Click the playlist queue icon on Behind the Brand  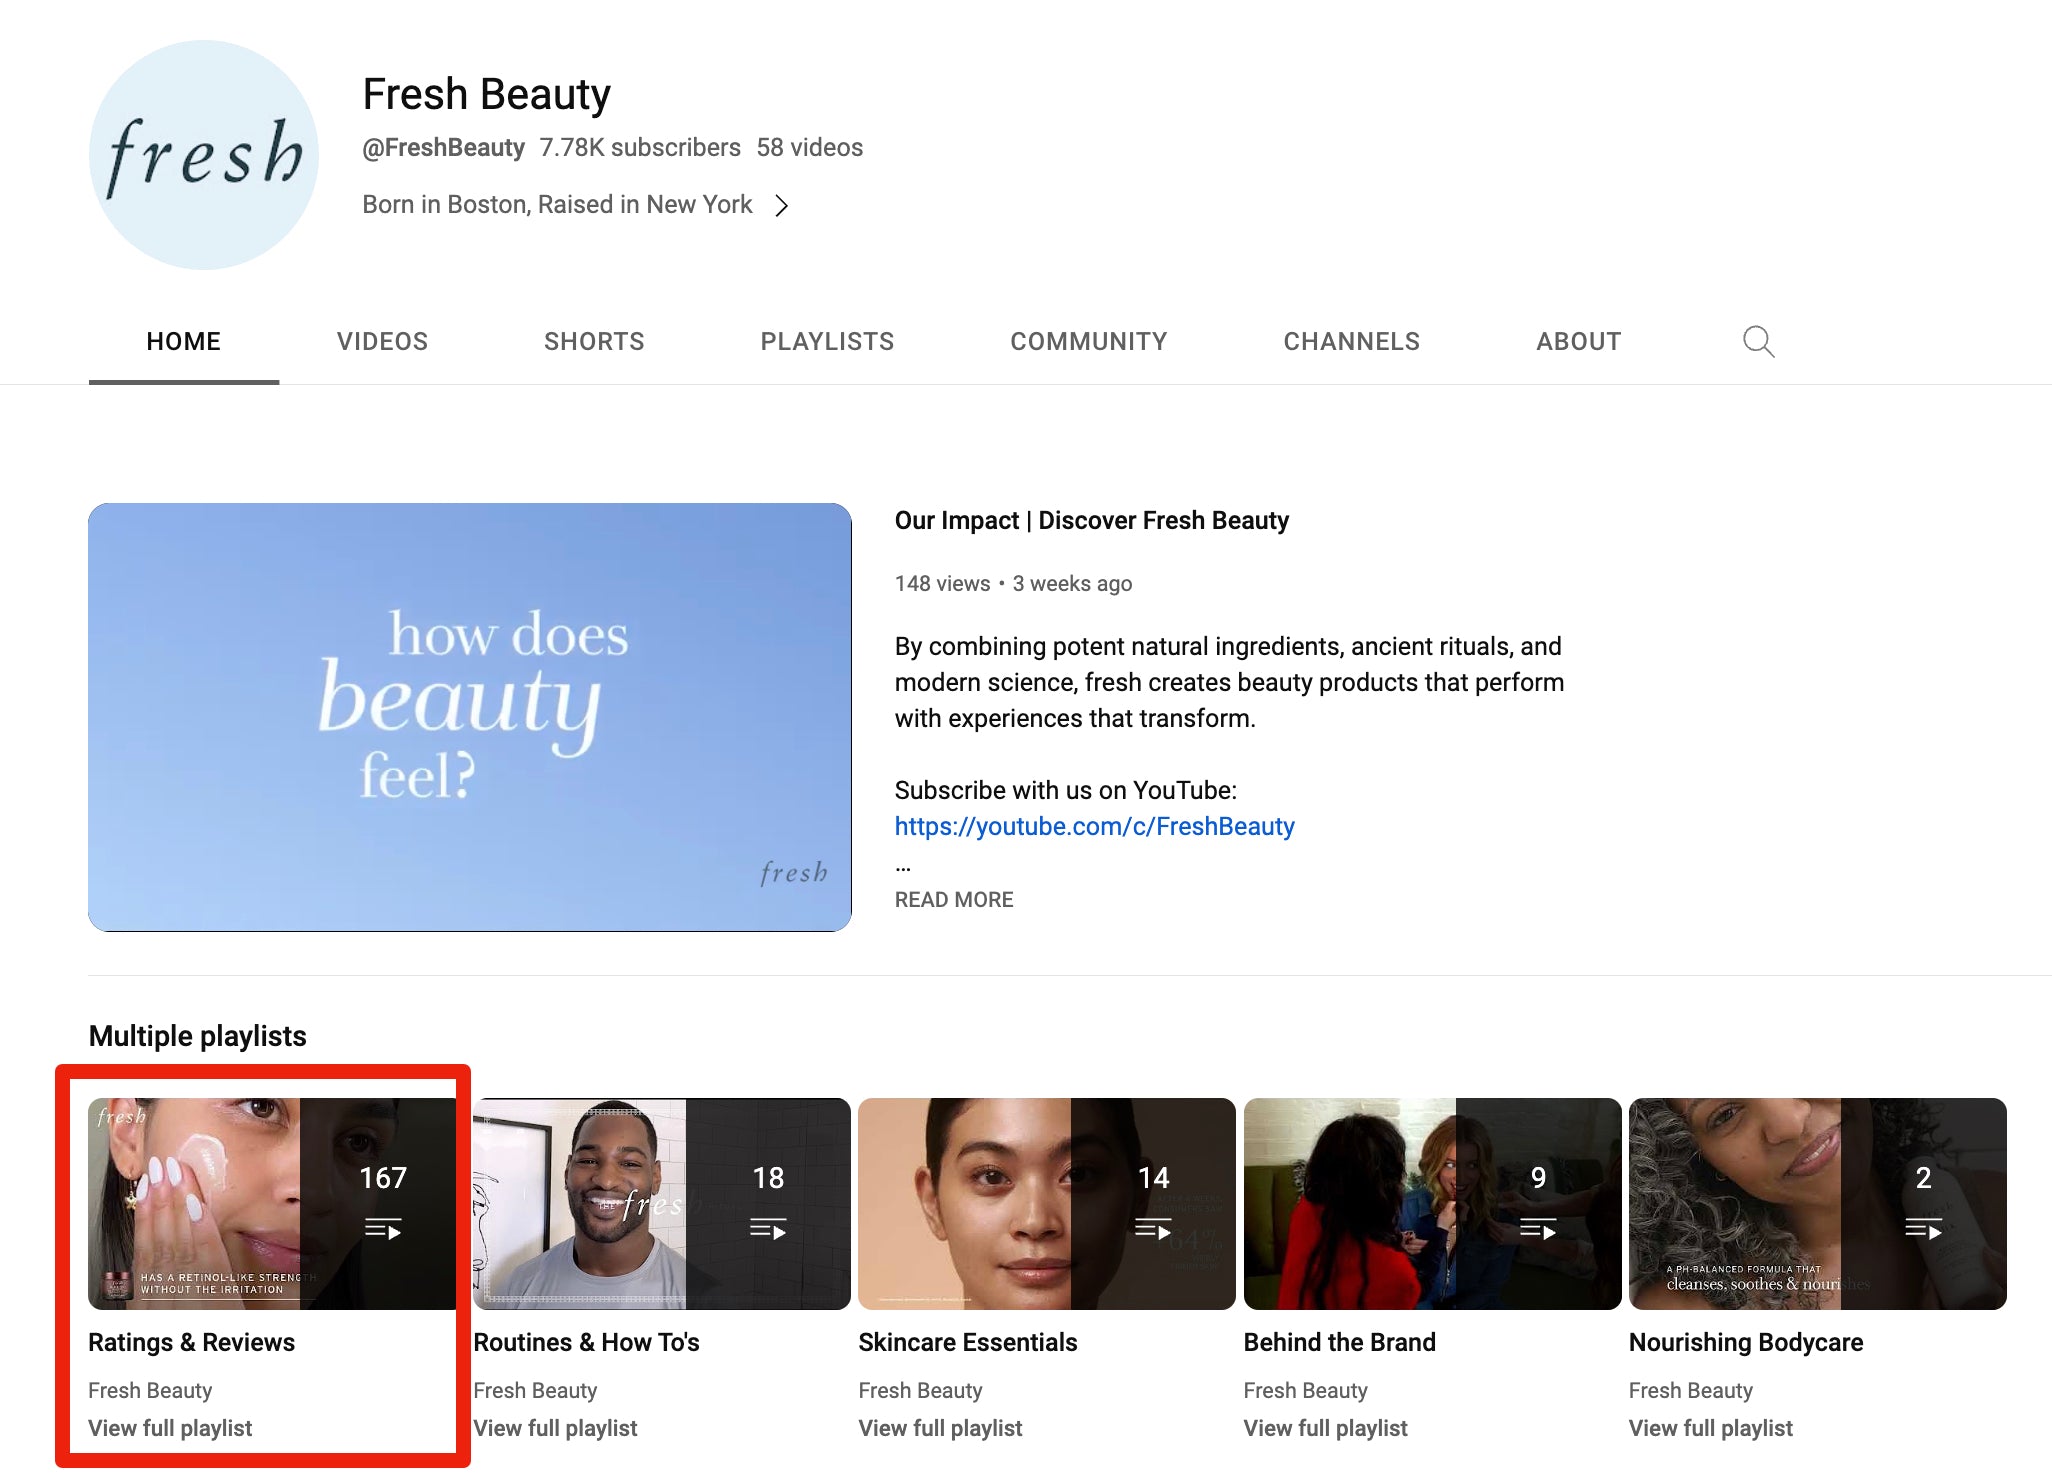coord(1534,1227)
